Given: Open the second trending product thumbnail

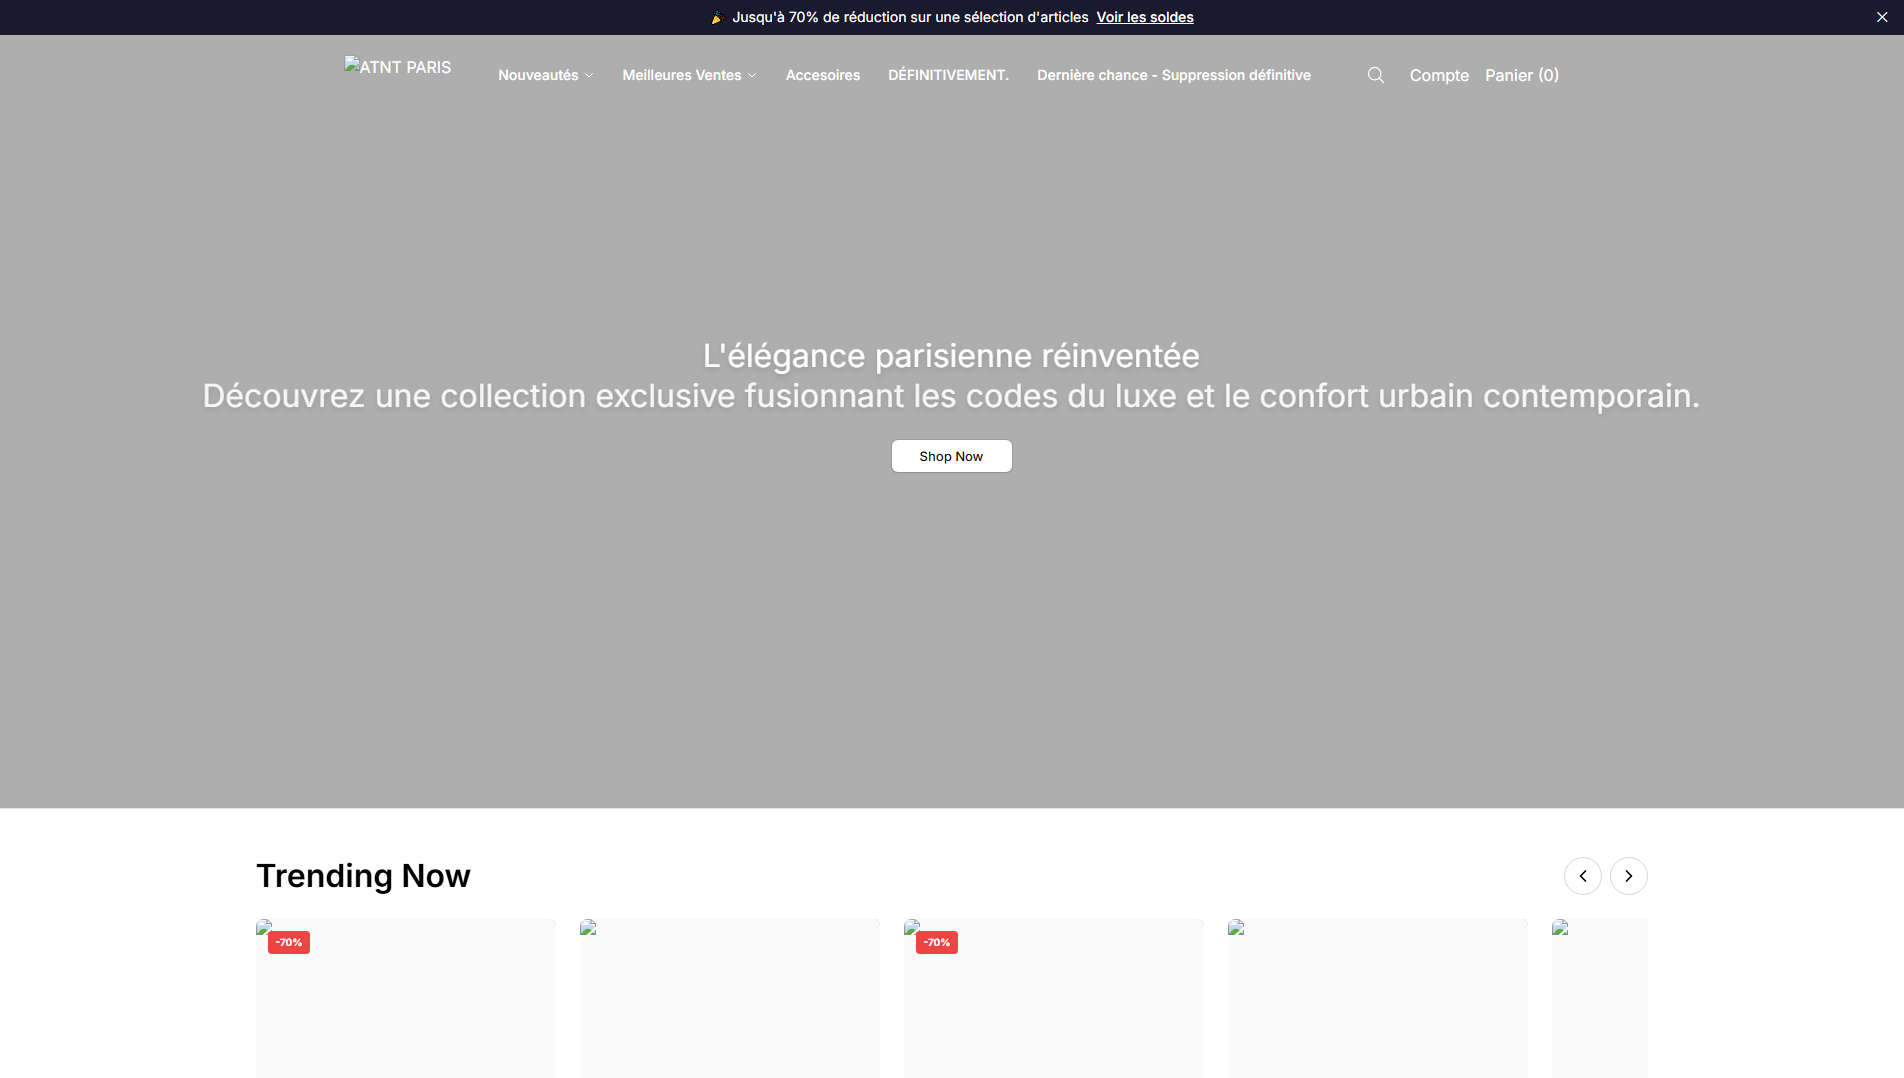Looking at the screenshot, I should tap(730, 998).
